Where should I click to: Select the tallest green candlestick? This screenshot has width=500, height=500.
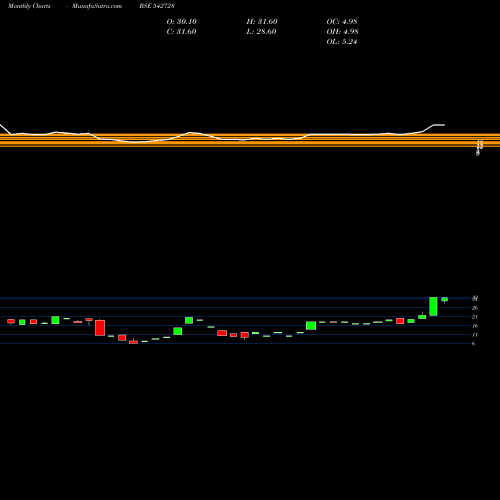click(x=433, y=306)
